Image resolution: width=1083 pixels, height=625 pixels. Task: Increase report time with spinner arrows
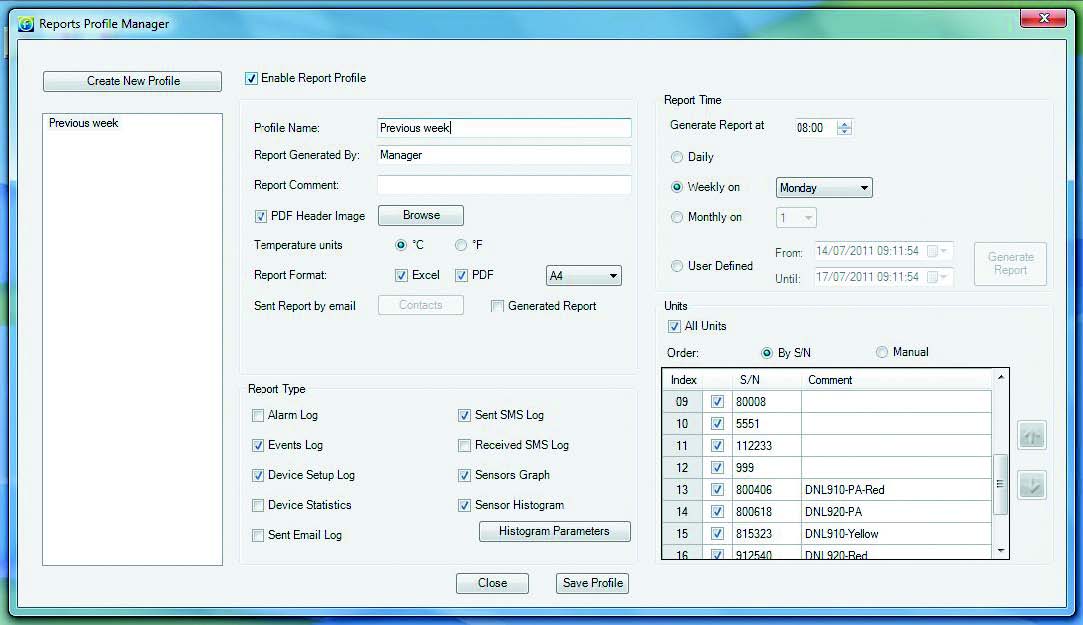845,124
